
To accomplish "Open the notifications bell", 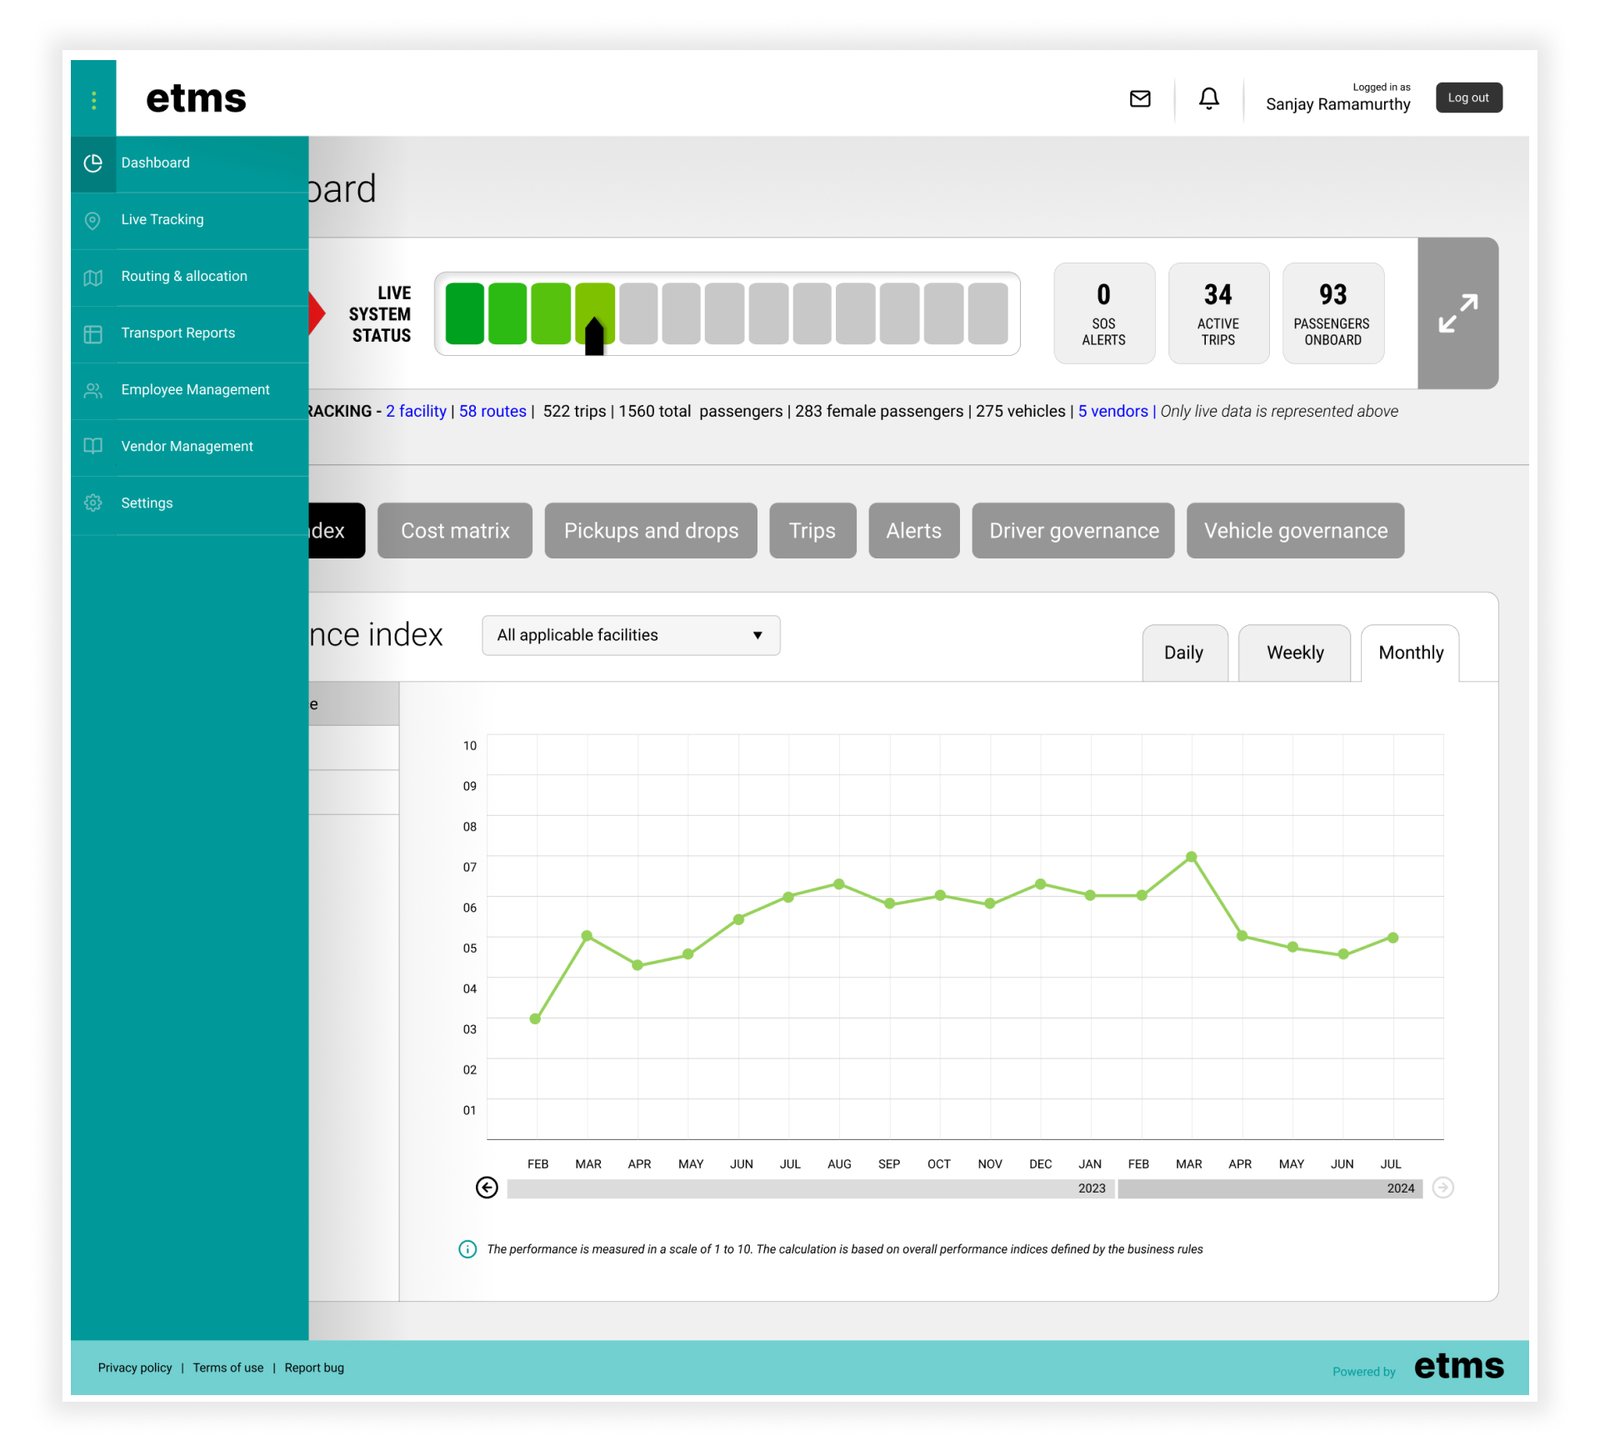I will (x=1208, y=99).
